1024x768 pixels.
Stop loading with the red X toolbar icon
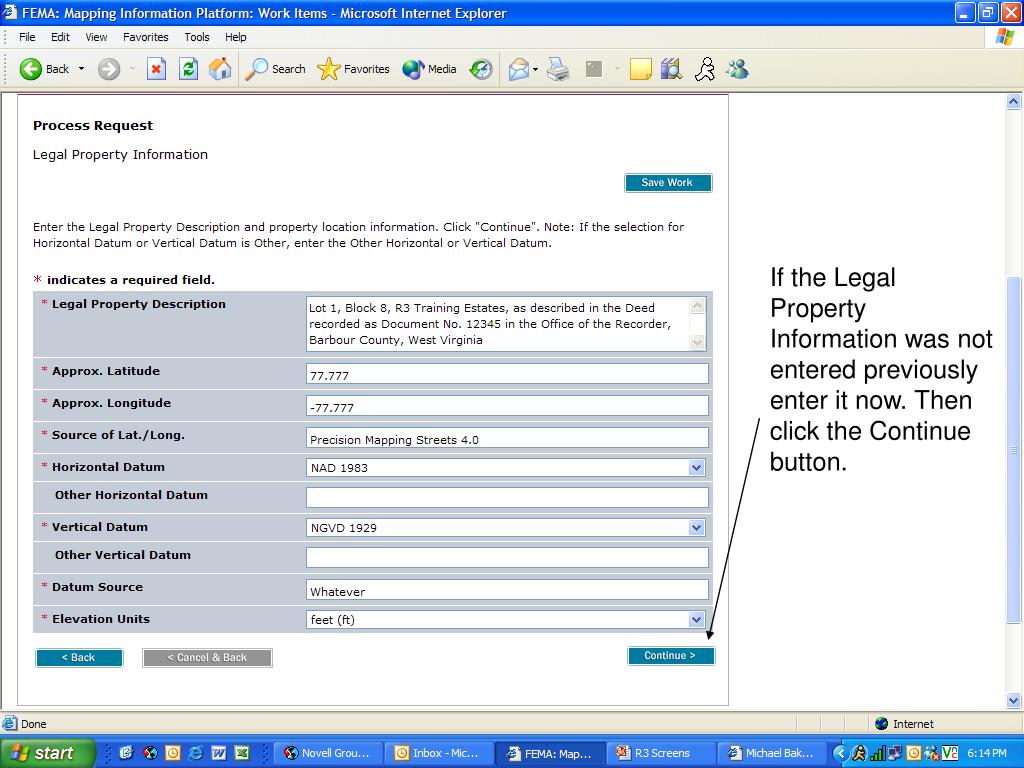click(156, 69)
